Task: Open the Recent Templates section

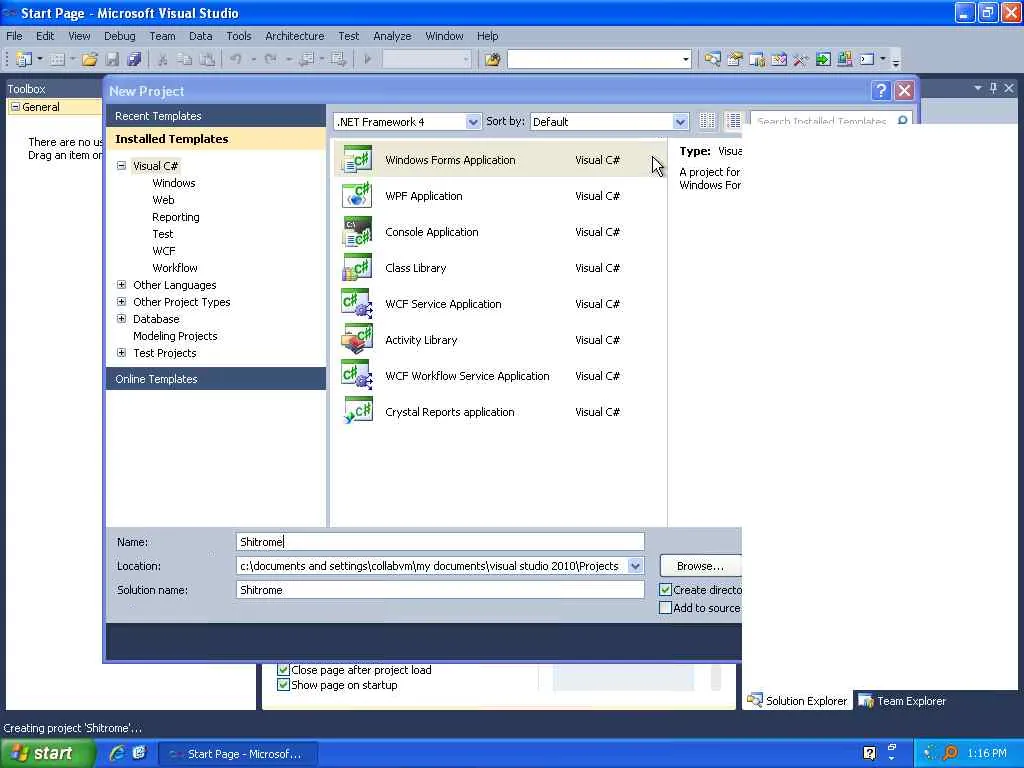Action: coord(216,116)
